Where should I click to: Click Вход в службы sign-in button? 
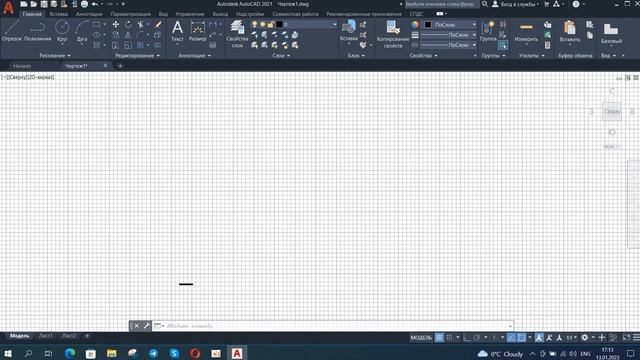(x=515, y=4)
